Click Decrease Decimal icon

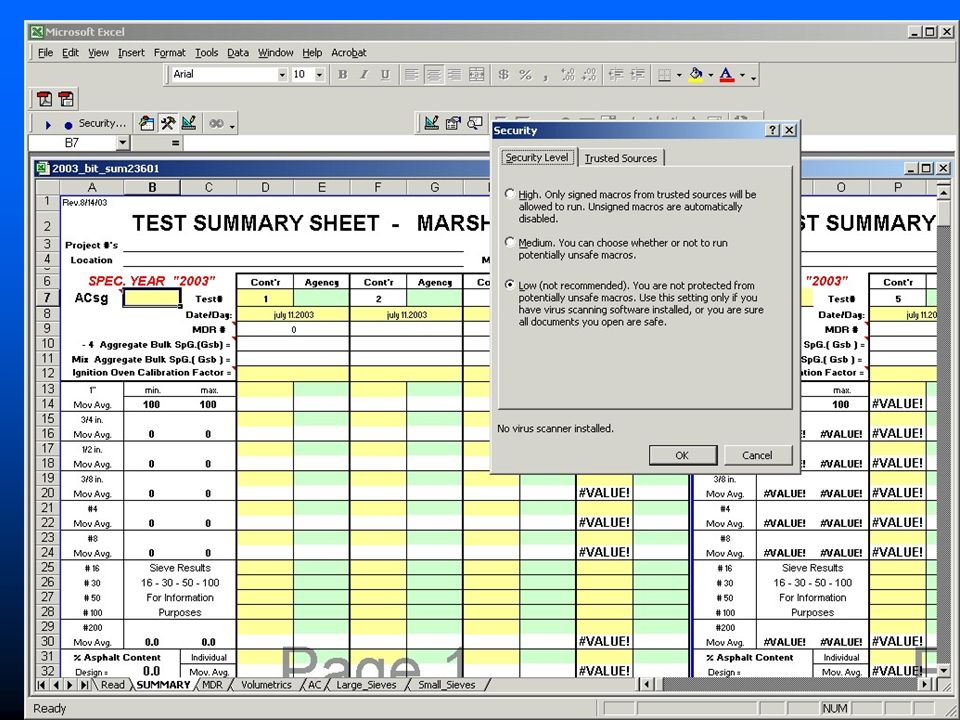click(590, 75)
